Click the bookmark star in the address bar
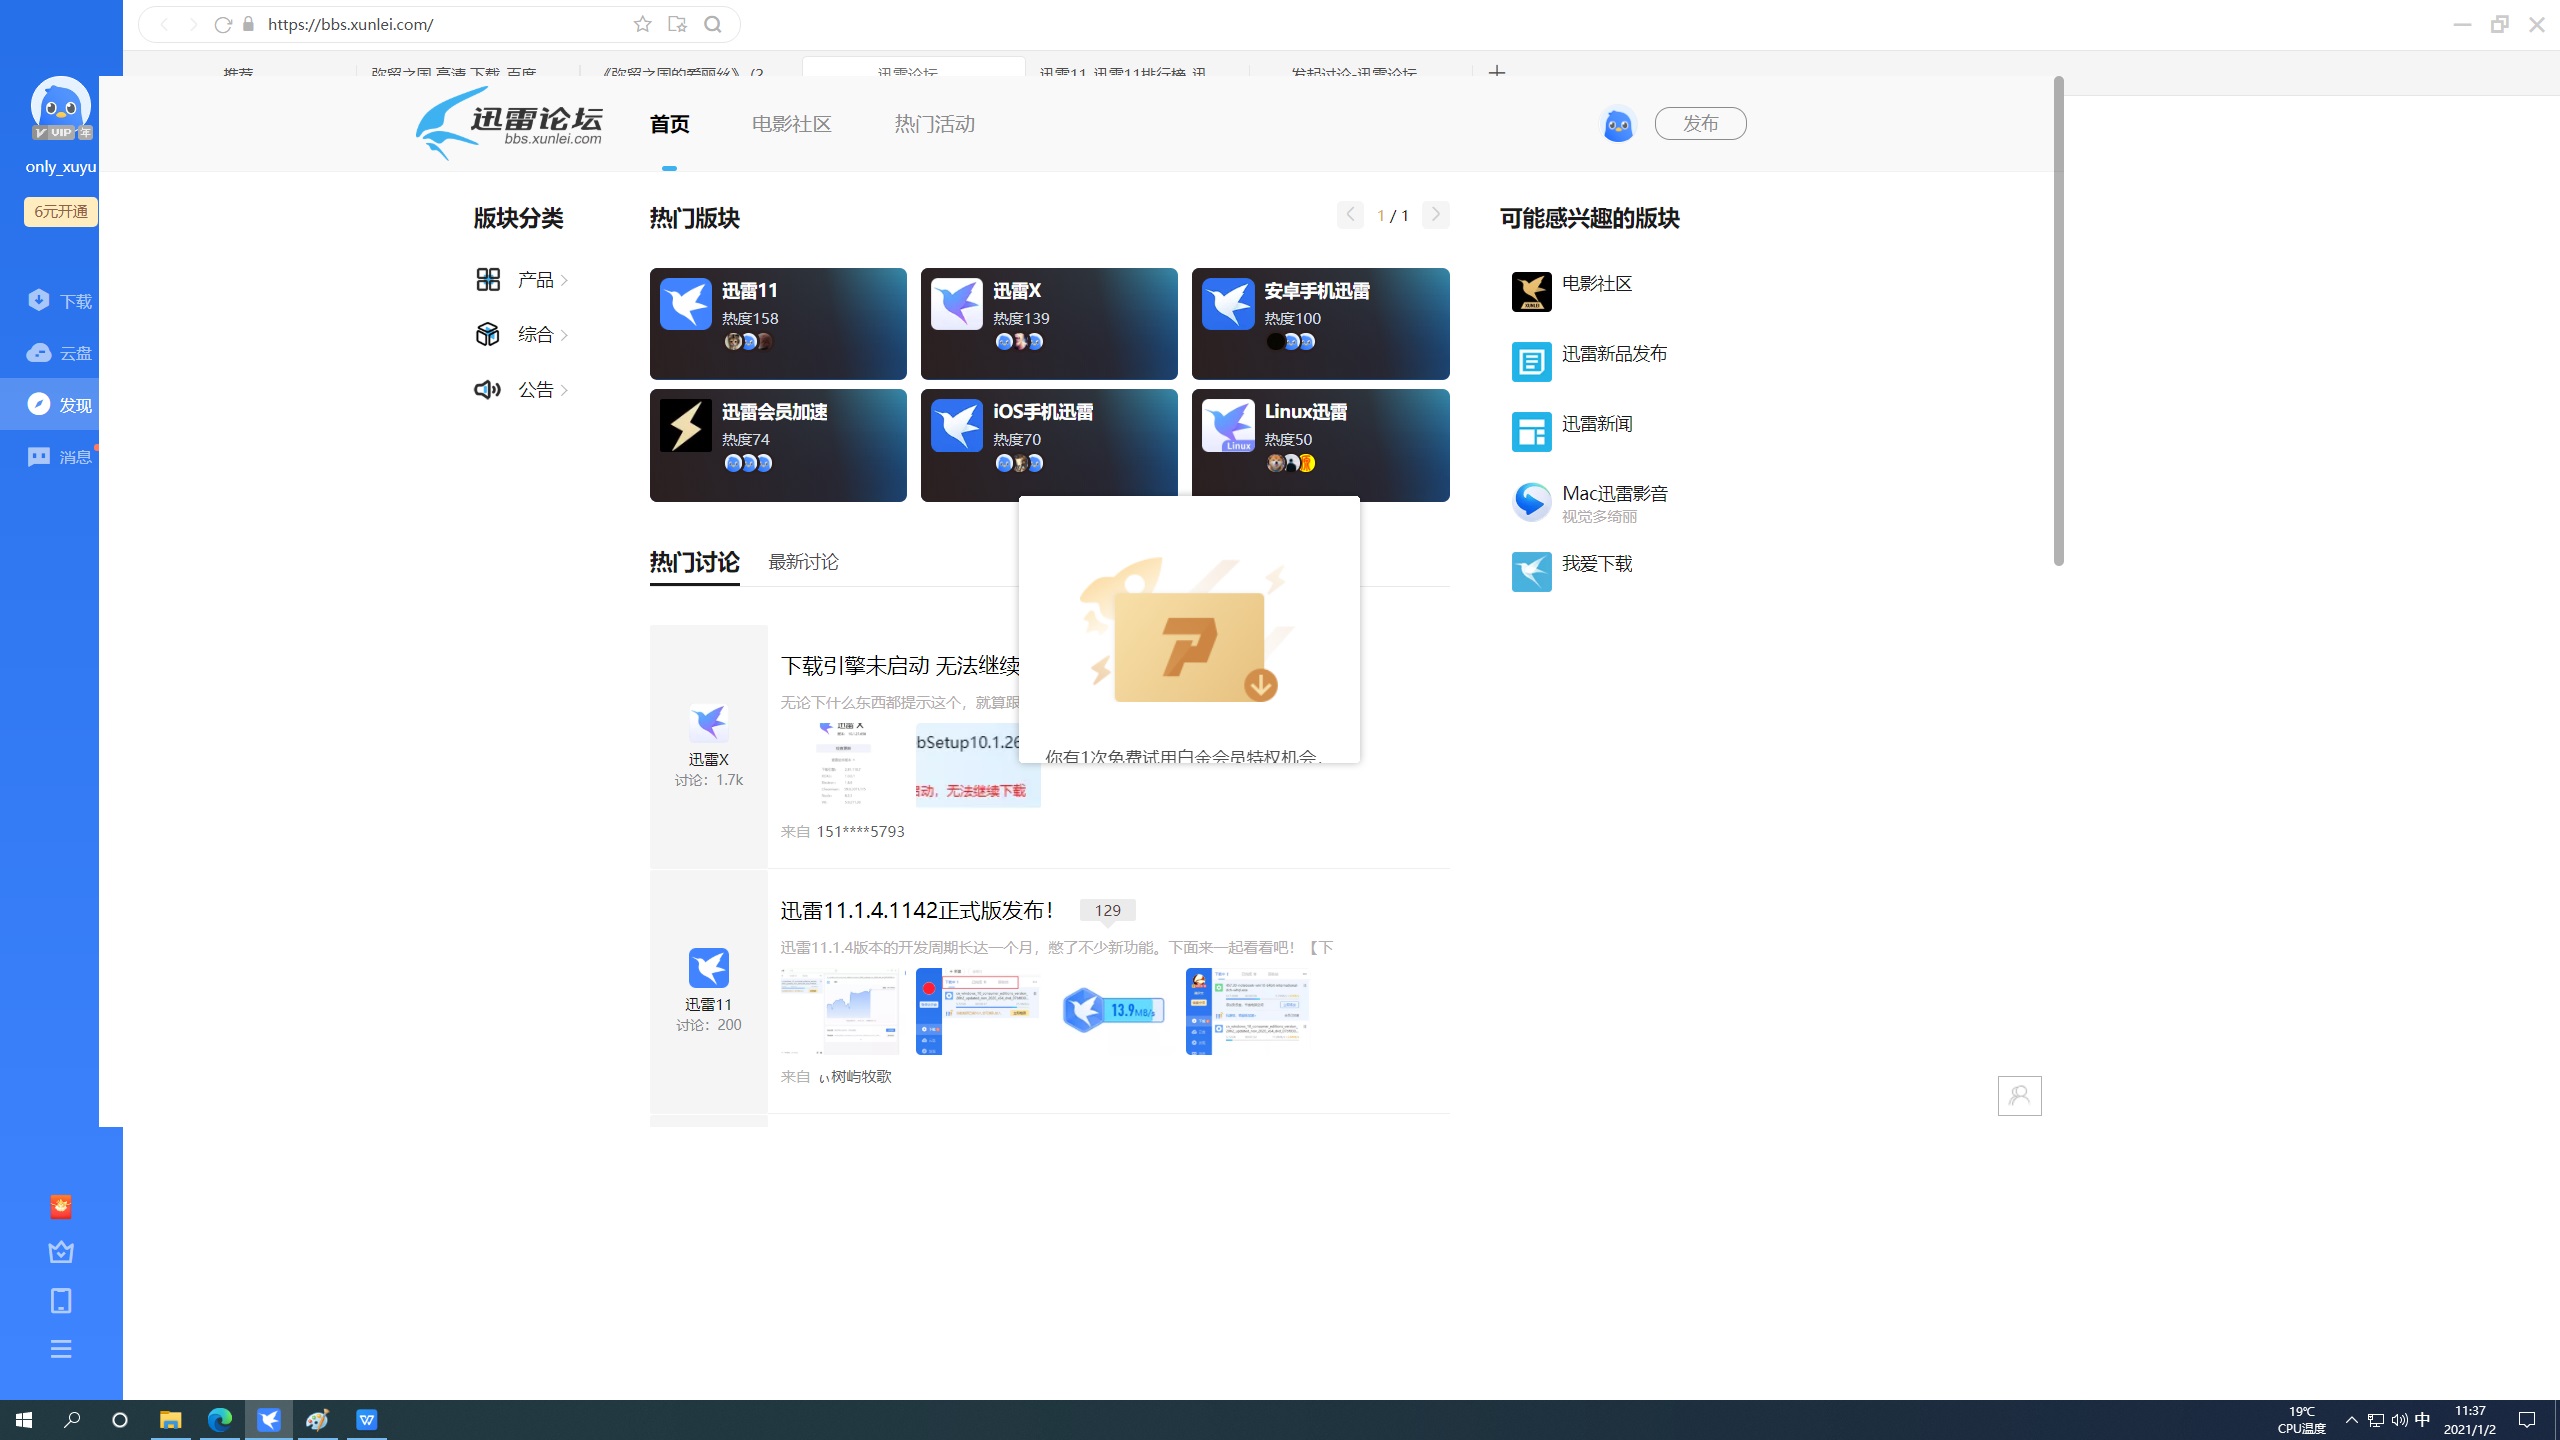The height and width of the screenshot is (1440, 2560). pyautogui.click(x=642, y=24)
